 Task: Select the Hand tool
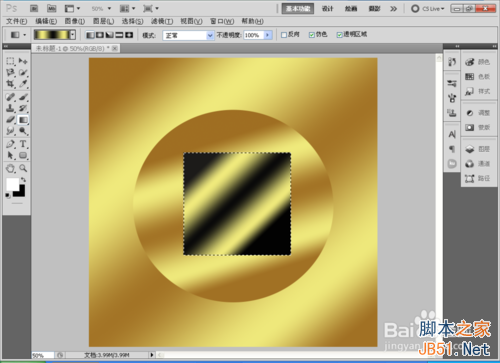click(10, 168)
